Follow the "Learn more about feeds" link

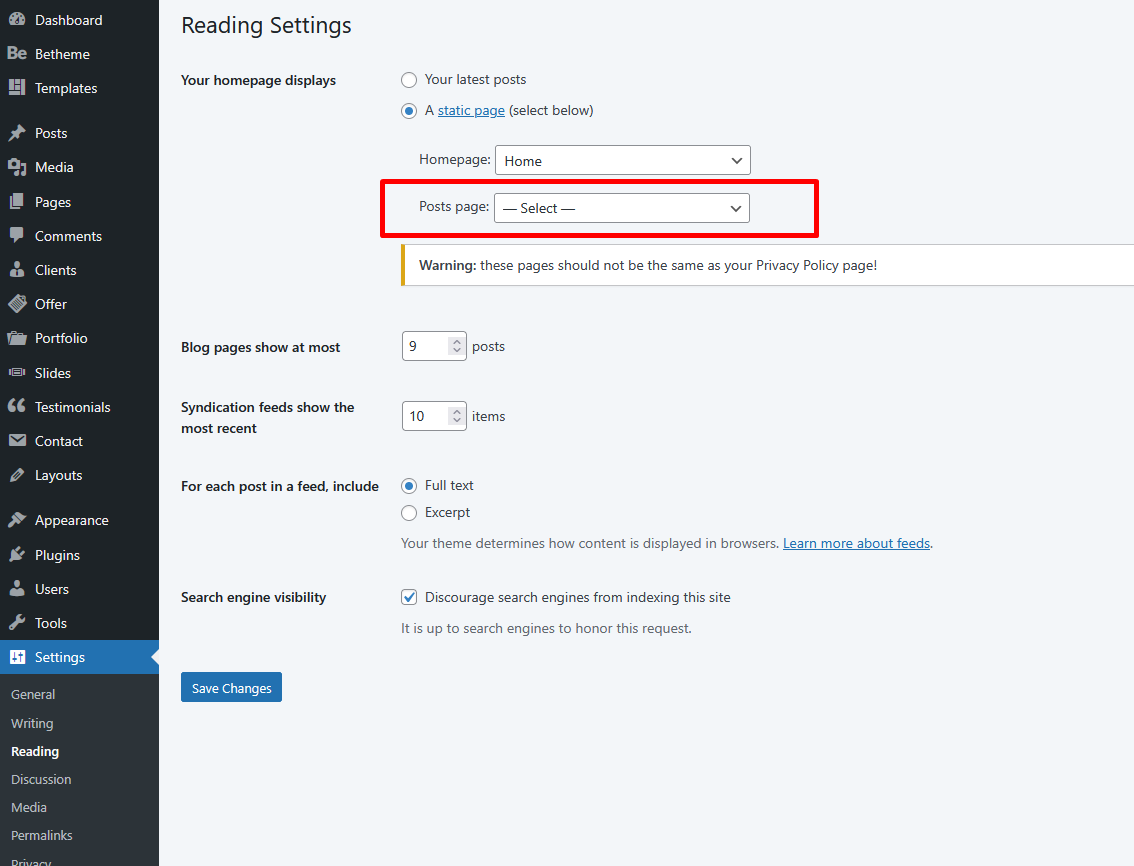tap(856, 544)
